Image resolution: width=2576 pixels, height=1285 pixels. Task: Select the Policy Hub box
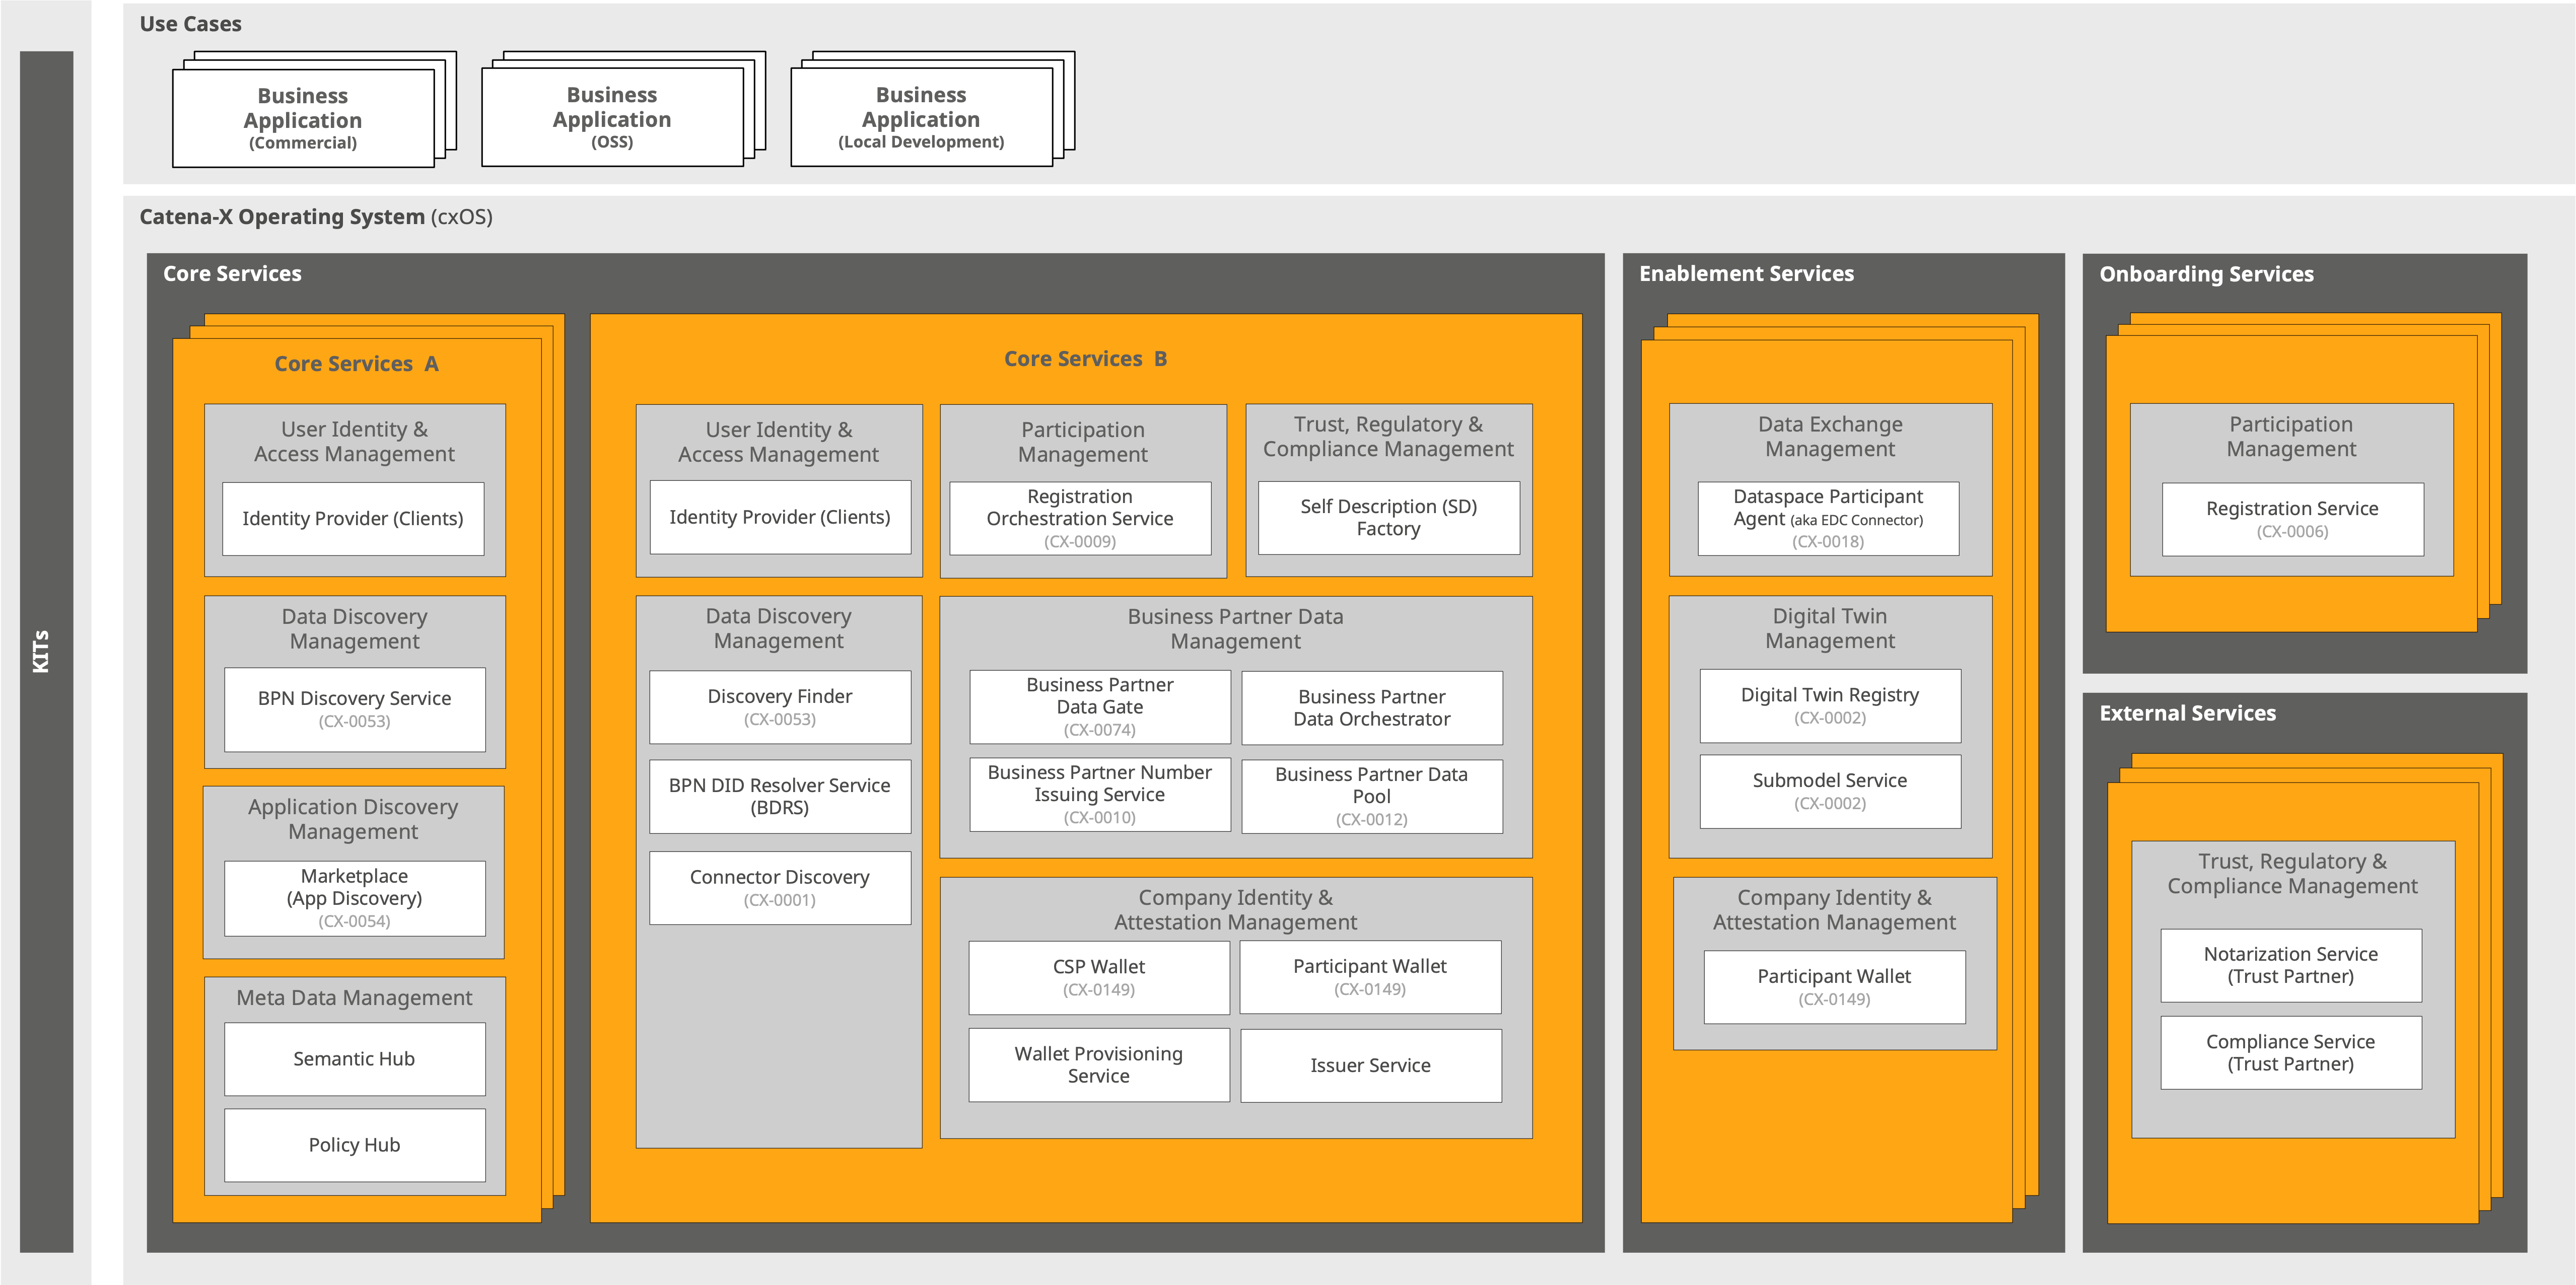coord(354,1145)
